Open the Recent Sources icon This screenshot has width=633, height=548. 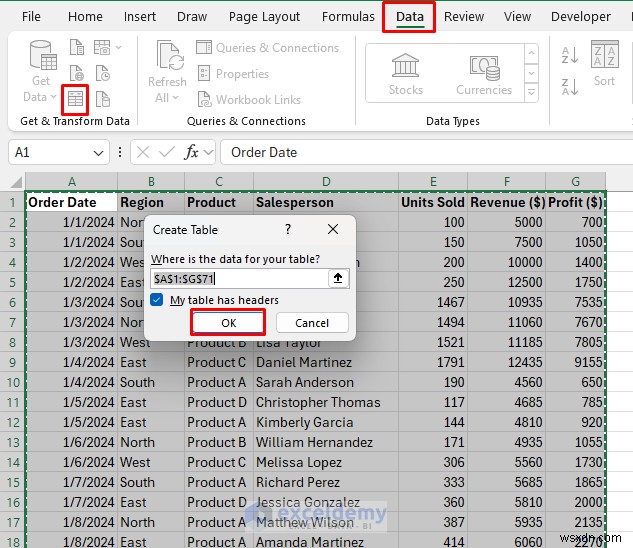[x=103, y=73]
